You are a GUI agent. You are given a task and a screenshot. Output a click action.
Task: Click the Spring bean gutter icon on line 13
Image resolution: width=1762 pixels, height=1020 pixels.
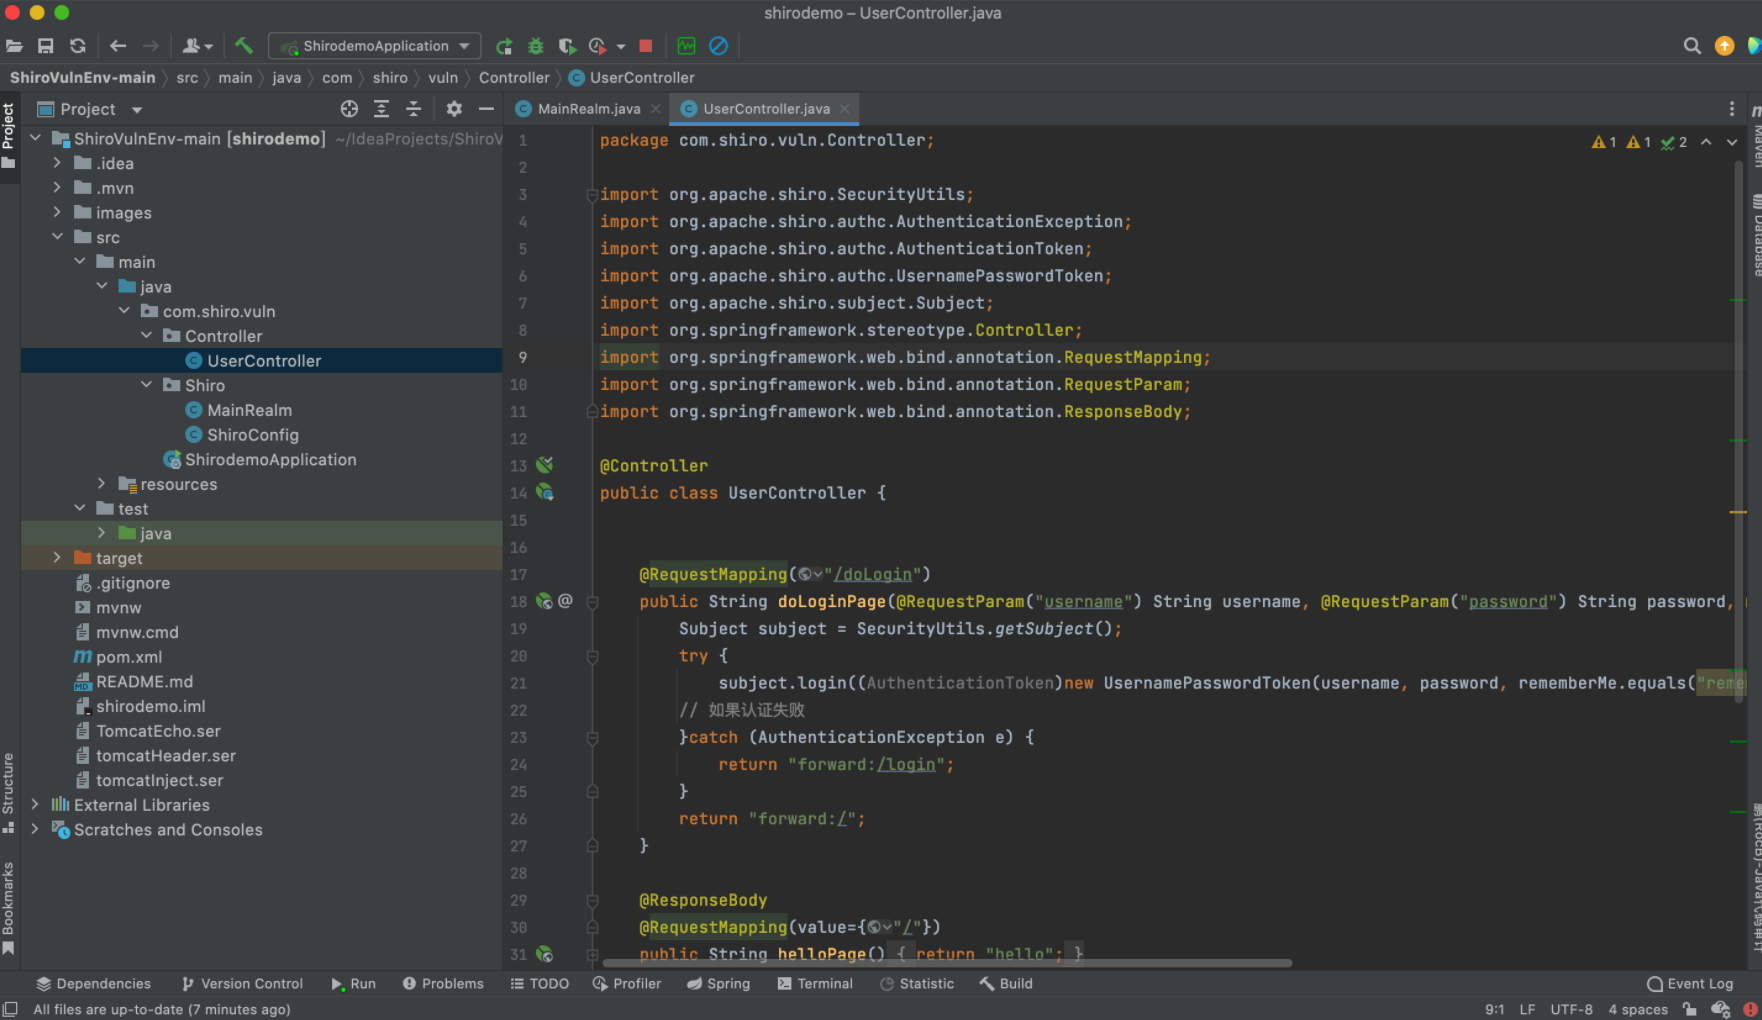click(x=544, y=465)
